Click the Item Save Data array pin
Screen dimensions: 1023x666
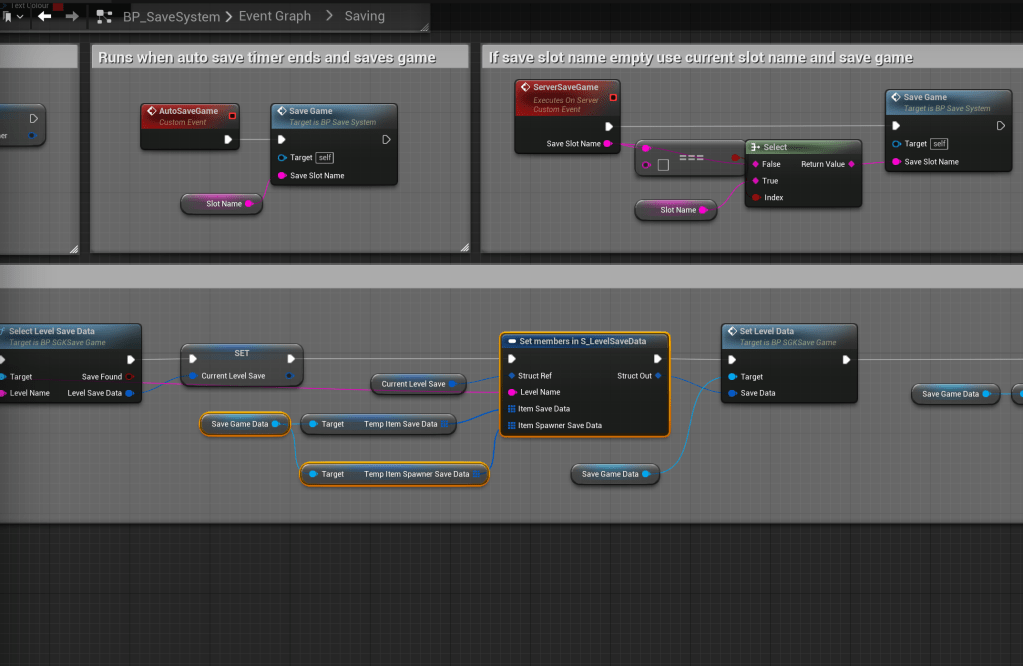pyautogui.click(x=512, y=409)
